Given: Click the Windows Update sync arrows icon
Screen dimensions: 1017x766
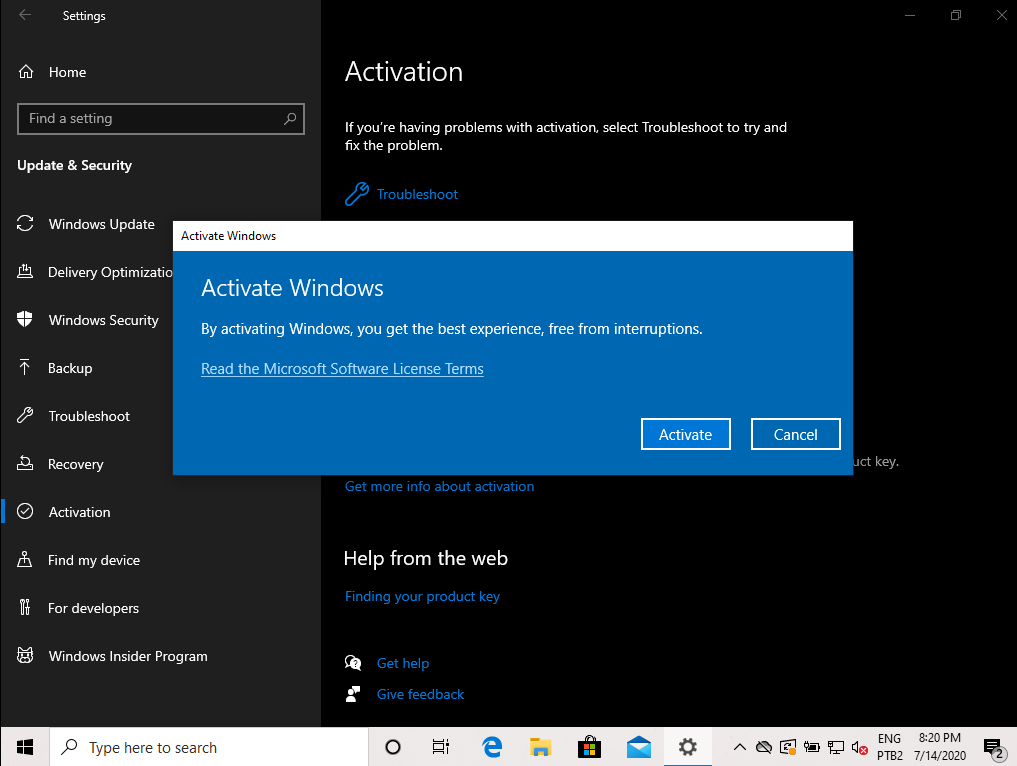Looking at the screenshot, I should click(25, 223).
